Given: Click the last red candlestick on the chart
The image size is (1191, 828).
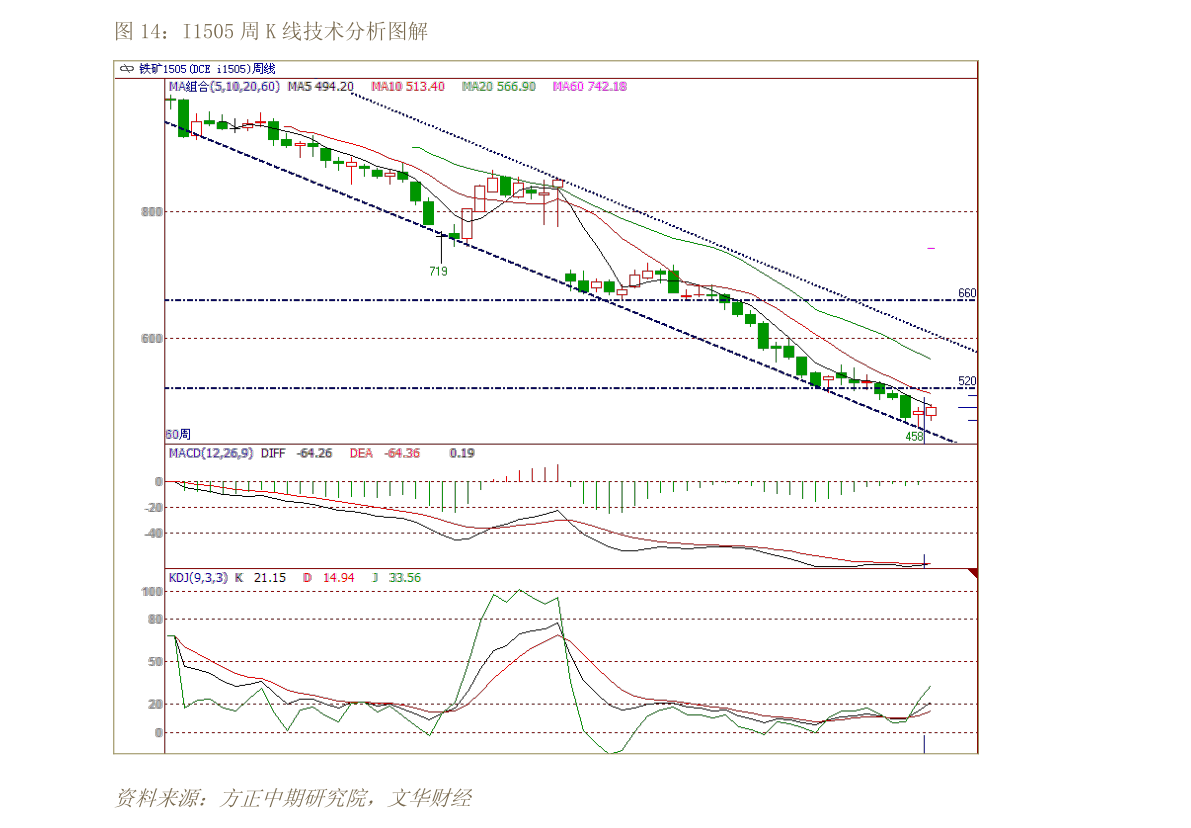Looking at the screenshot, I should [931, 410].
